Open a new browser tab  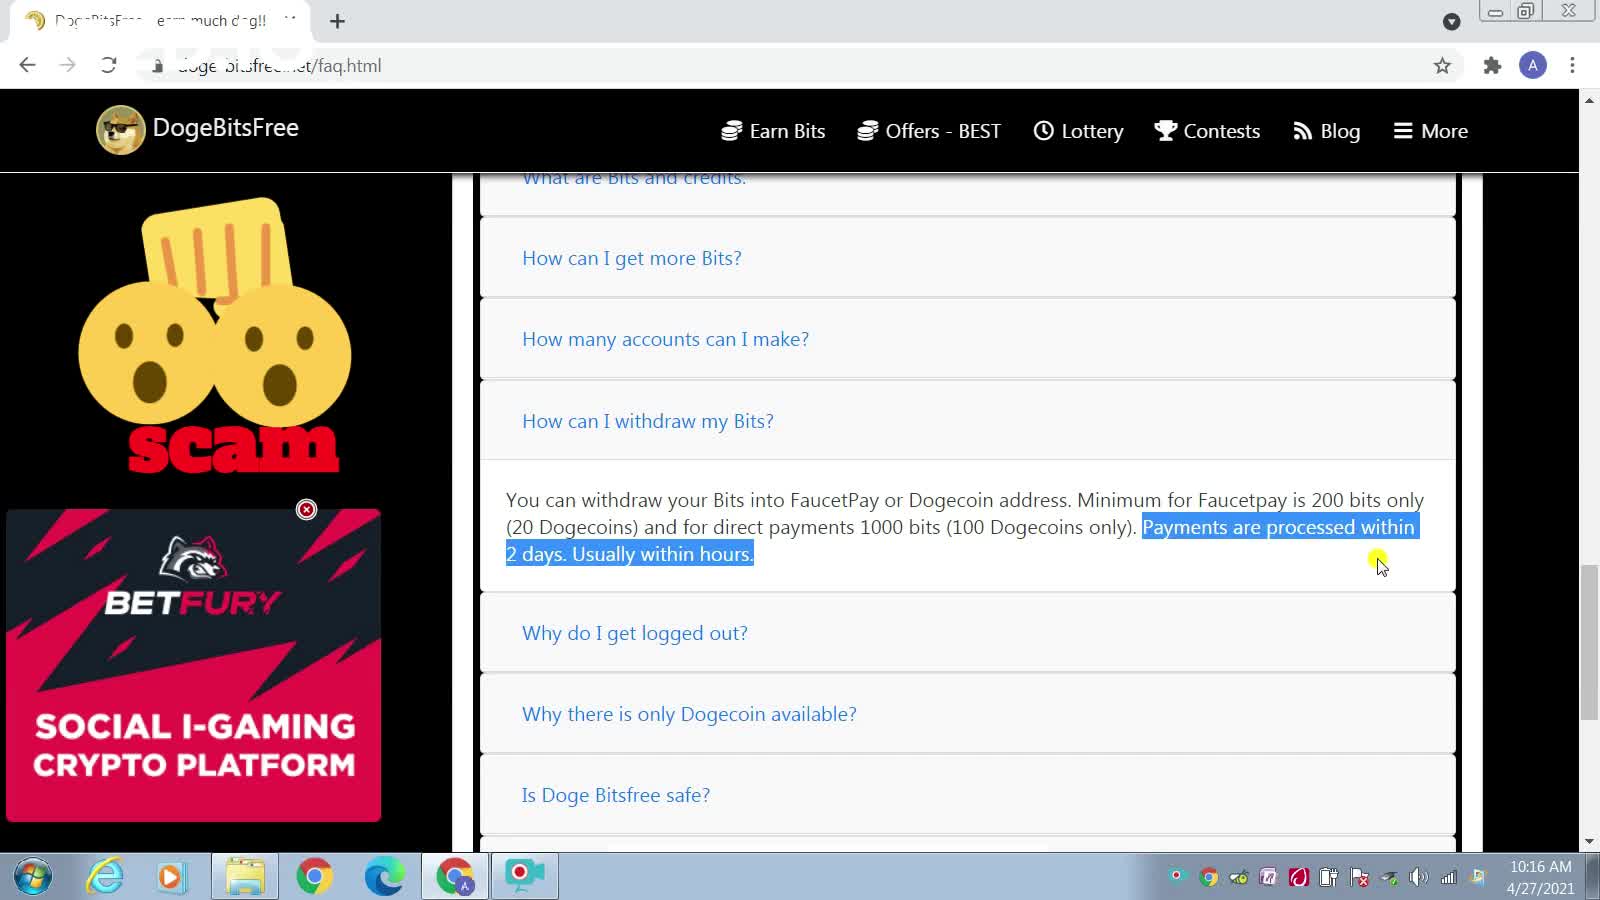coord(337,21)
